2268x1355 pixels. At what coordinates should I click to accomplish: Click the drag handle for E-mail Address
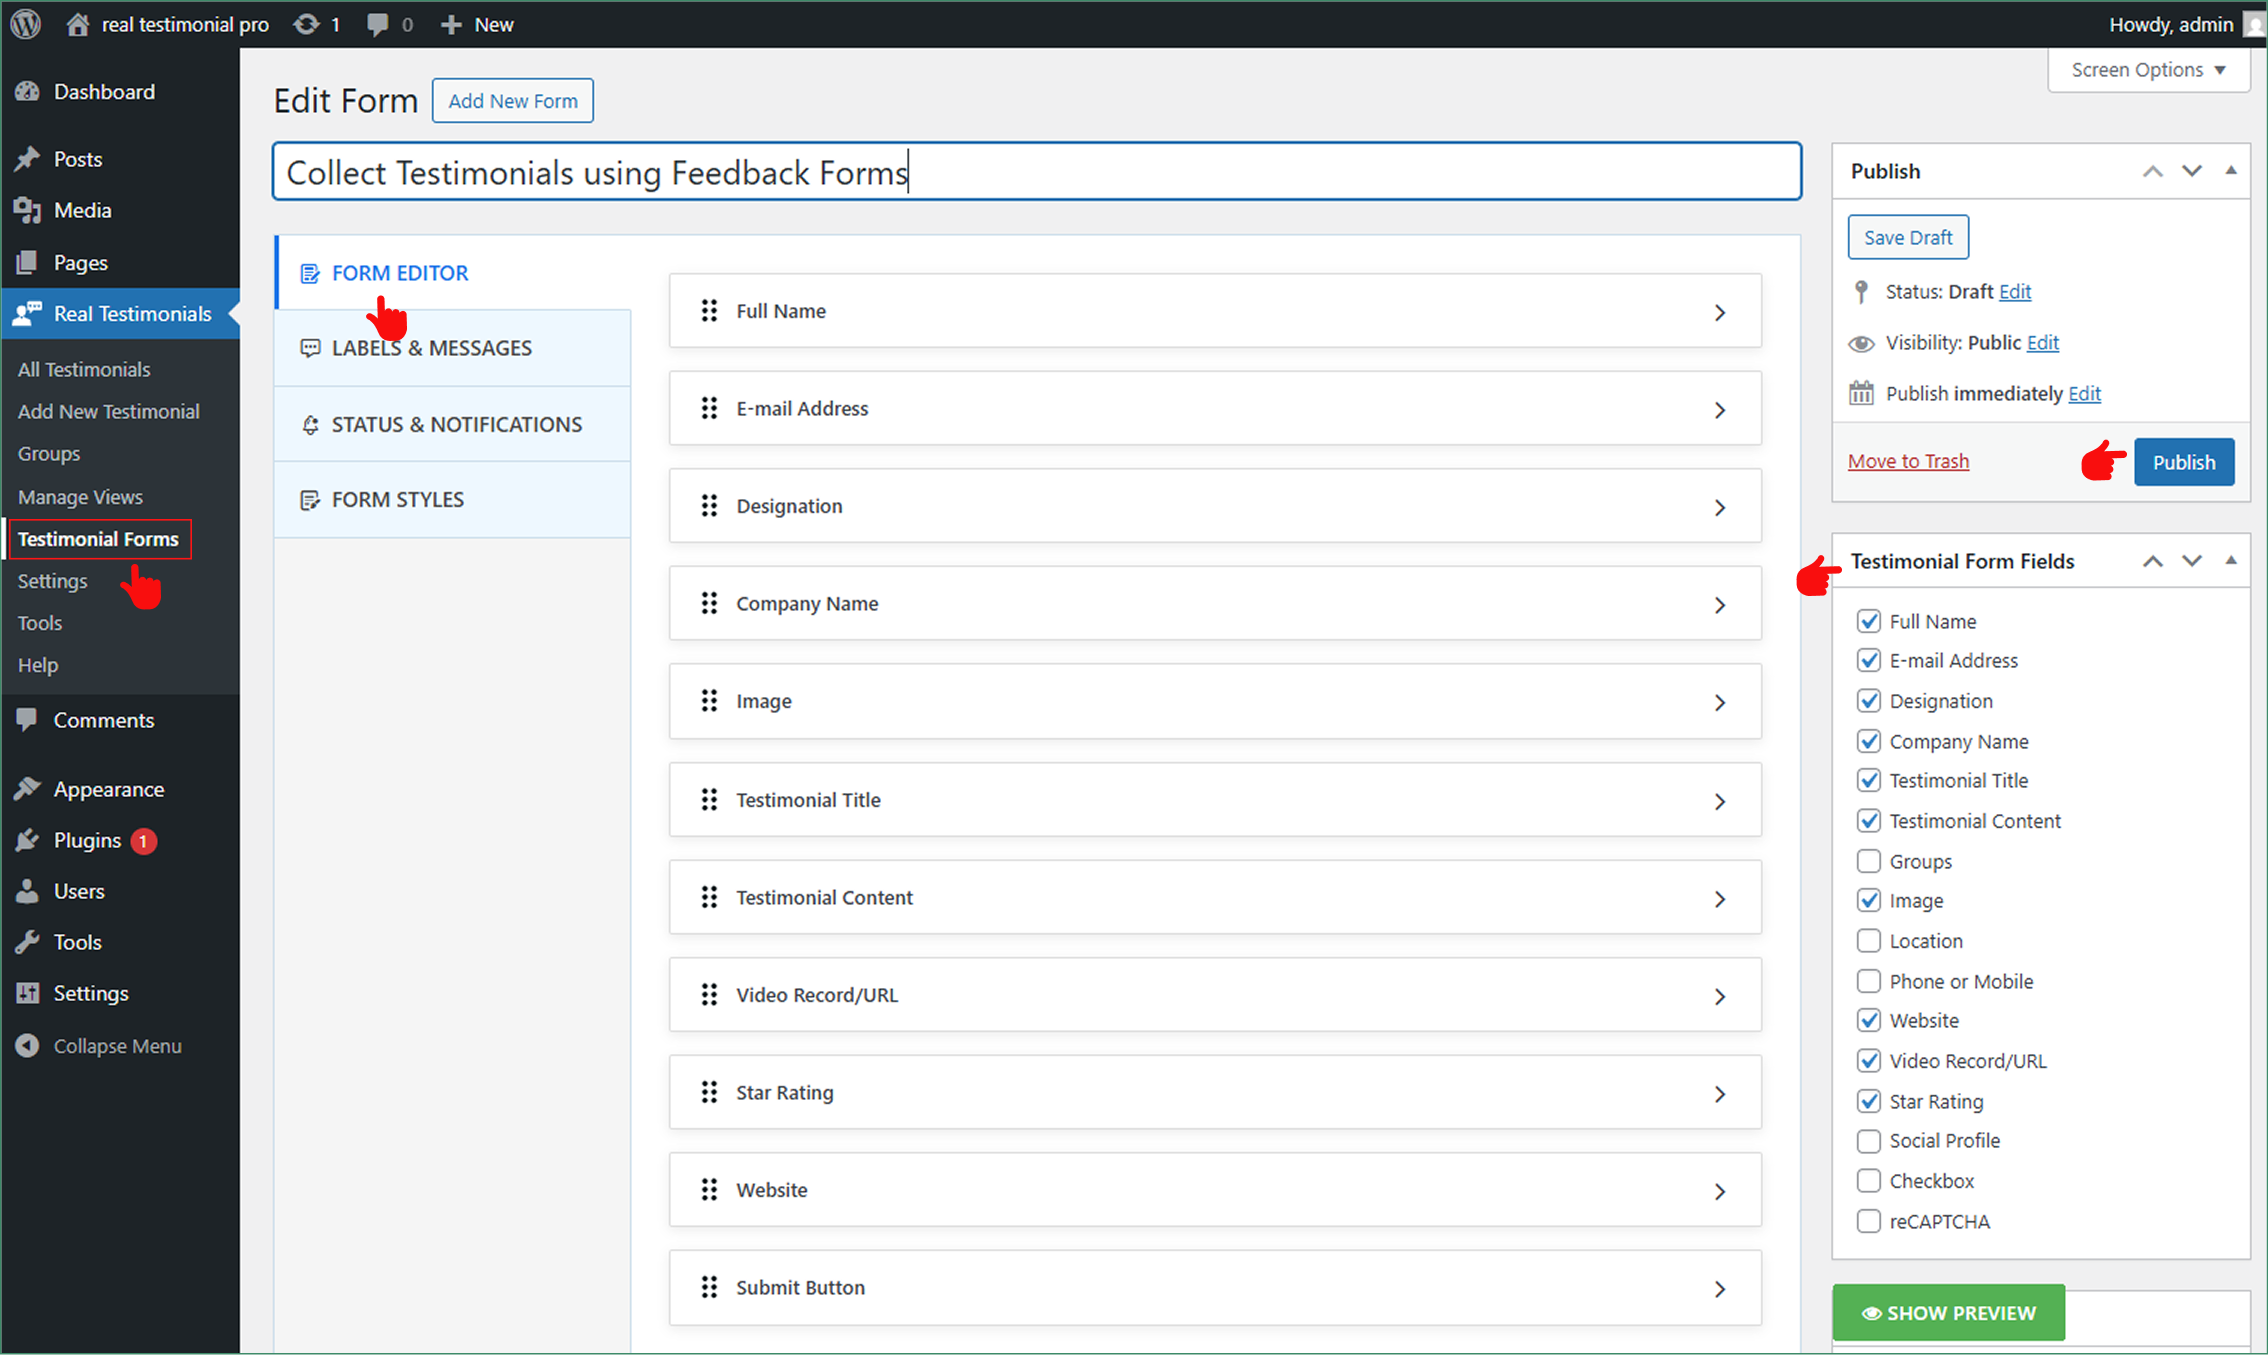pyautogui.click(x=709, y=408)
